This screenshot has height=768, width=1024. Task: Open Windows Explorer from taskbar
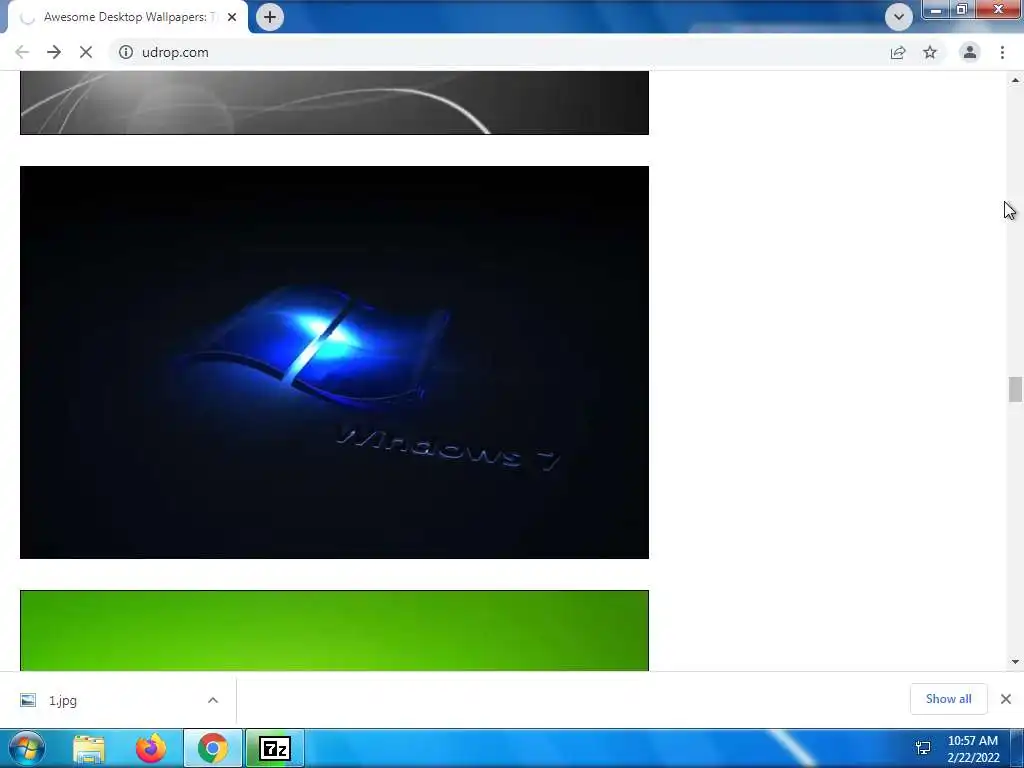(x=89, y=748)
